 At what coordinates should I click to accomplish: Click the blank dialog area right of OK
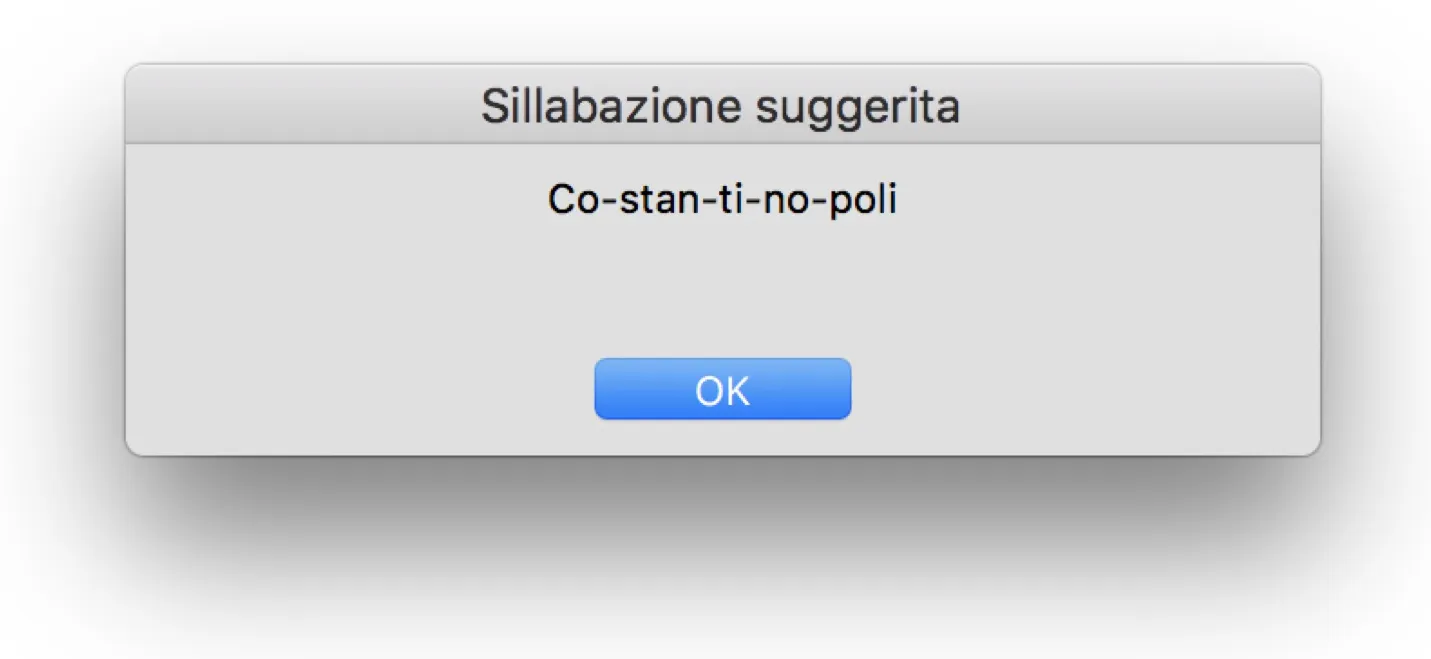tap(1080, 389)
